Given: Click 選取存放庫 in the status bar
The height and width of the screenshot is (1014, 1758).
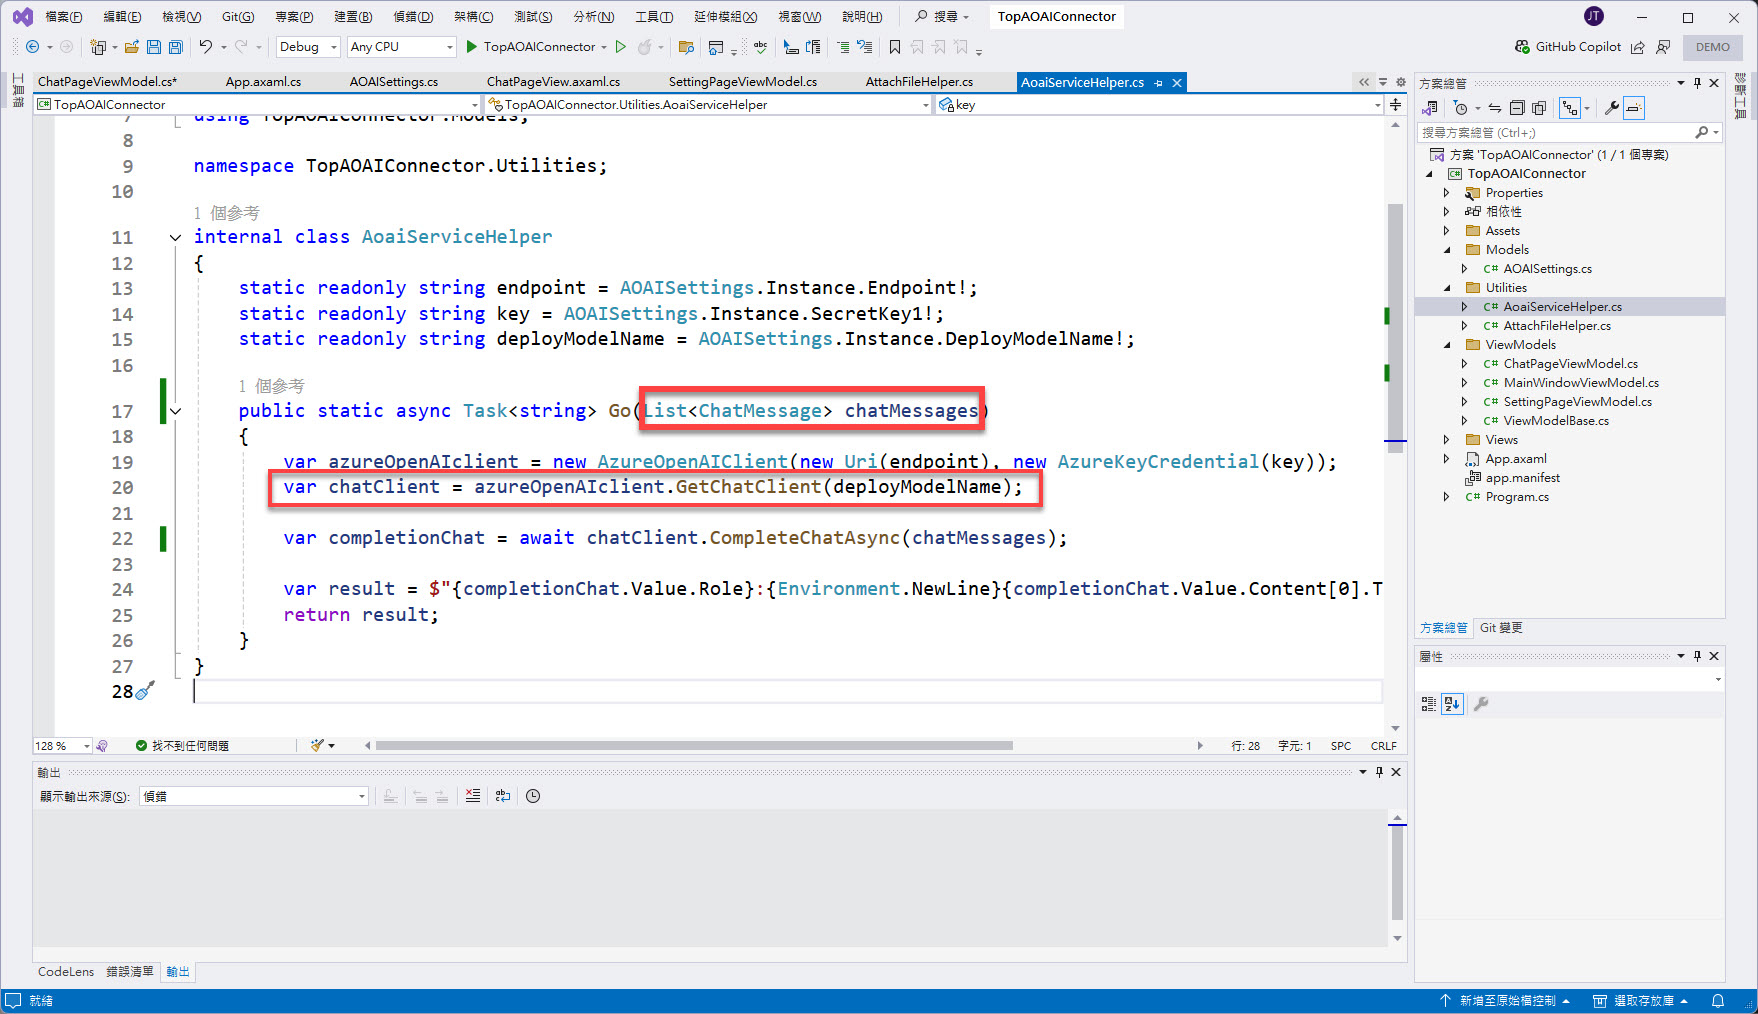Looking at the screenshot, I should click(1642, 1000).
